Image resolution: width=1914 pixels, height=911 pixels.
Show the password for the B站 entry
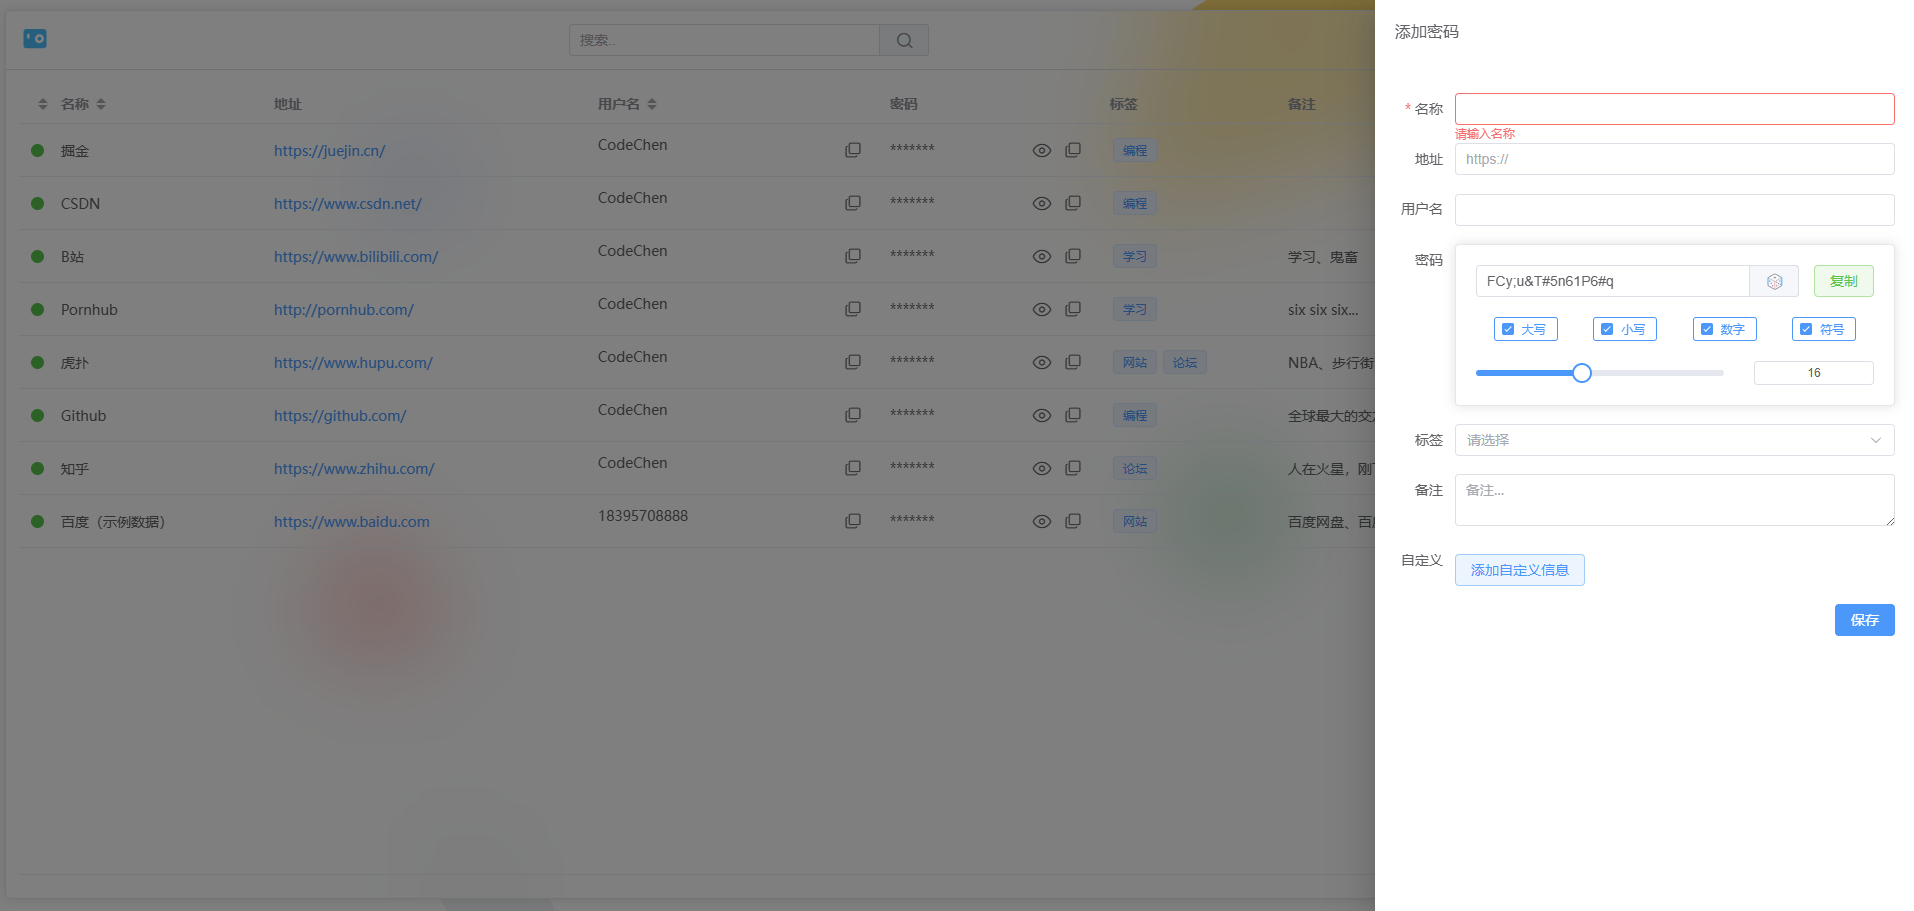coord(1041,256)
